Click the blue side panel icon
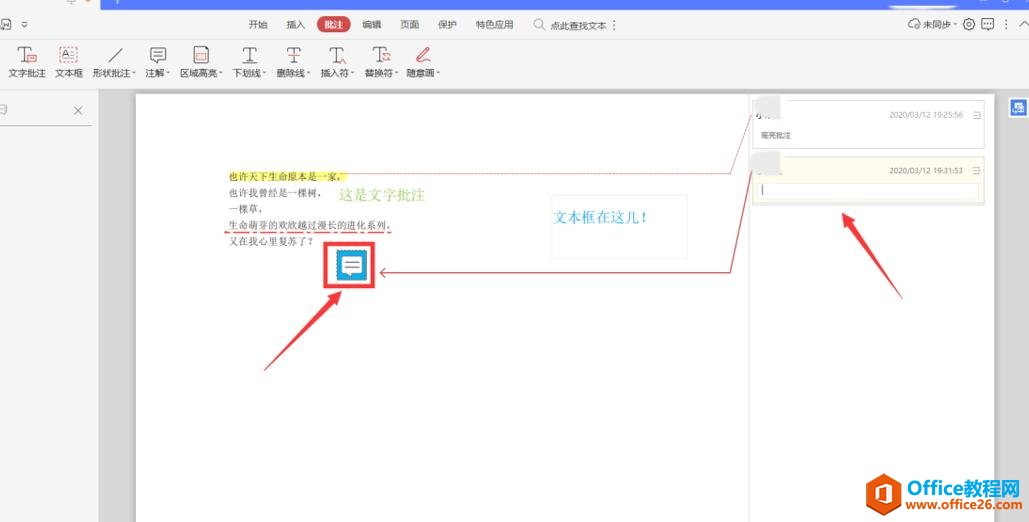 [1018, 108]
